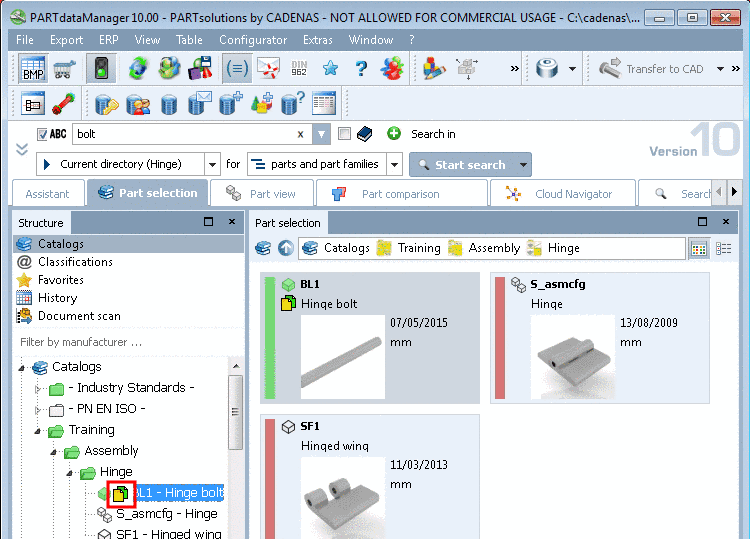Expand the Industry Standards tree node
The width and height of the screenshot is (750, 539).
tap(38, 389)
